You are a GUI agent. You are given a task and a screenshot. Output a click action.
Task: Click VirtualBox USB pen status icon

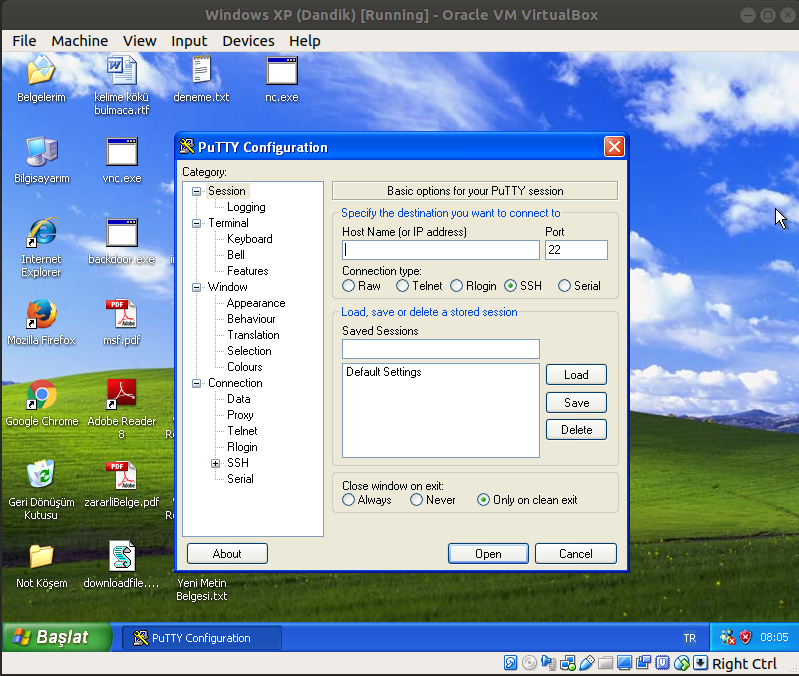pyautogui.click(x=587, y=663)
